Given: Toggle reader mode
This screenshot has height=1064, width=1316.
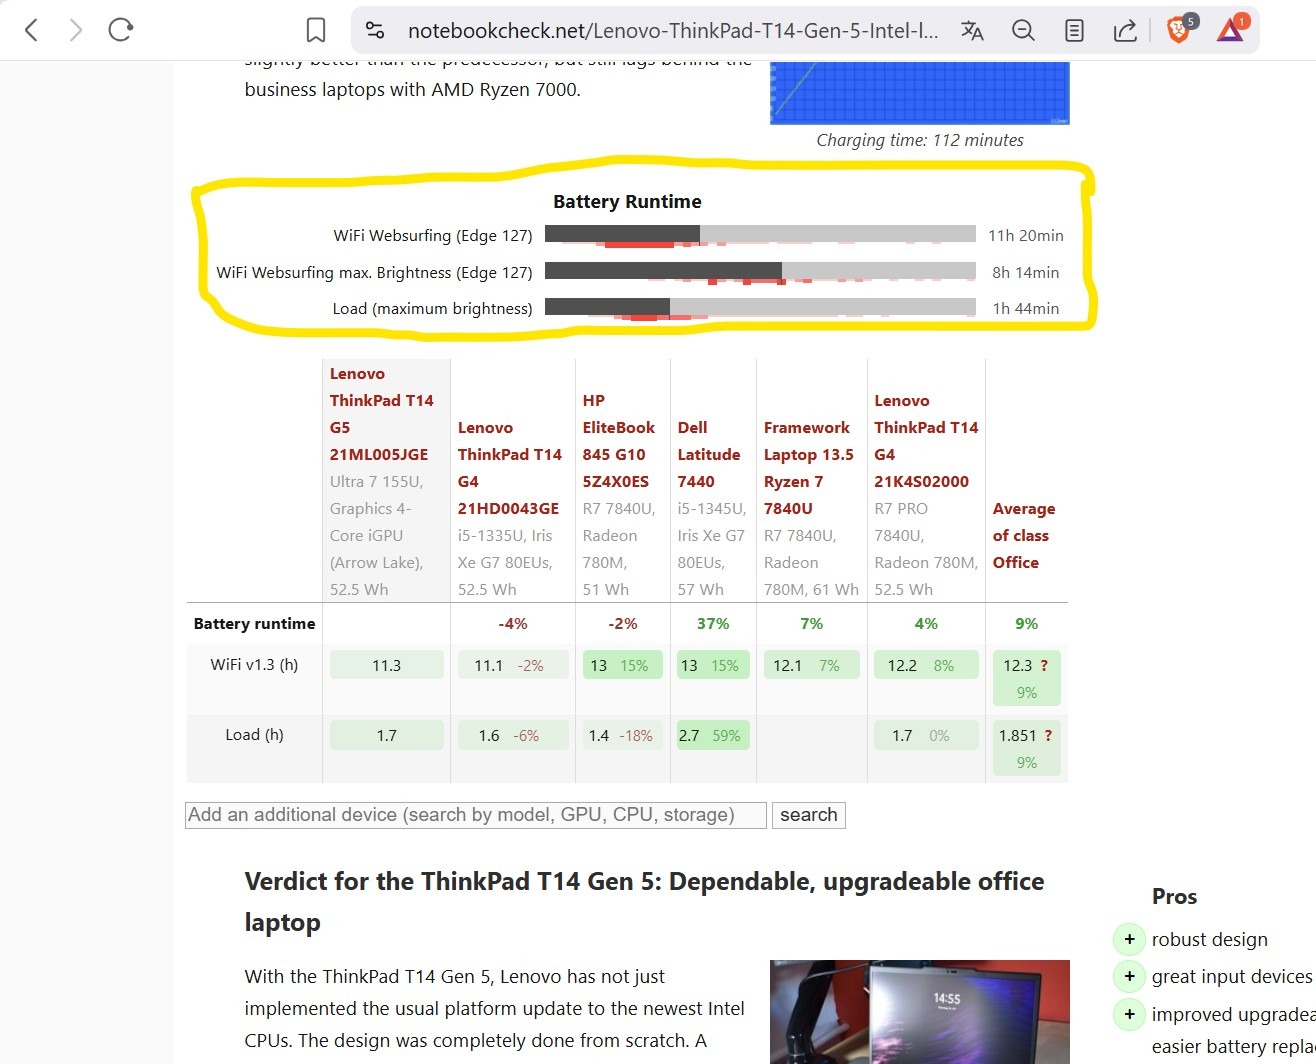Looking at the screenshot, I should 1074,30.
